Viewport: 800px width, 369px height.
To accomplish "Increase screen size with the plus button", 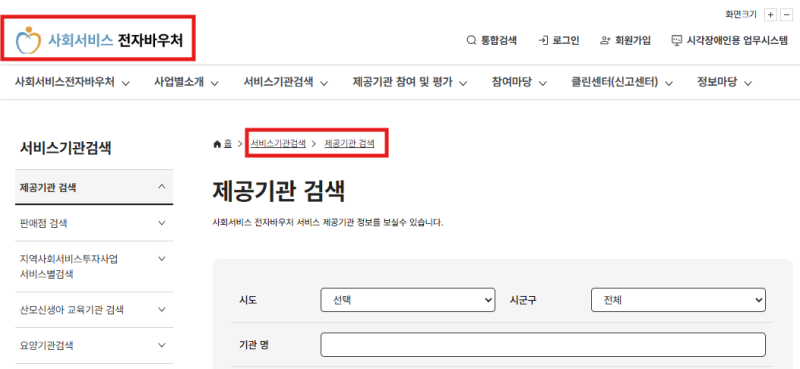I will [770, 15].
